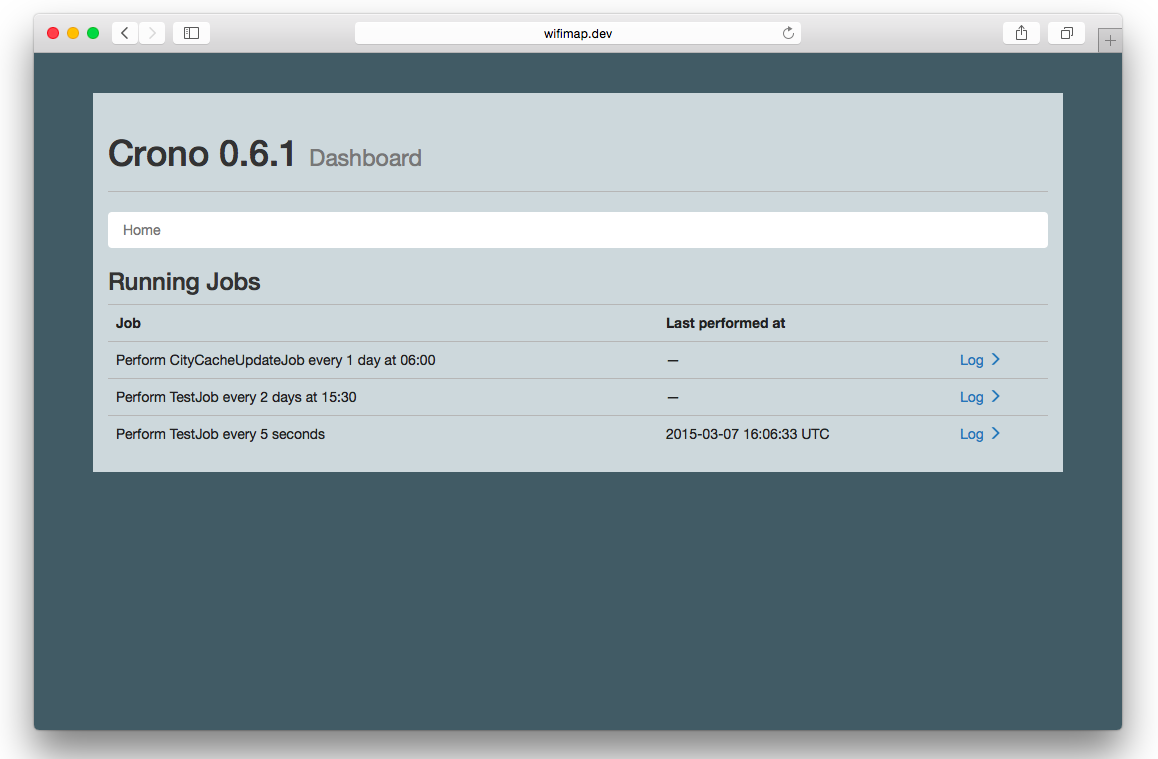1158x759 pixels.
Task: Click the wifimap.dev address bar
Action: 578,33
